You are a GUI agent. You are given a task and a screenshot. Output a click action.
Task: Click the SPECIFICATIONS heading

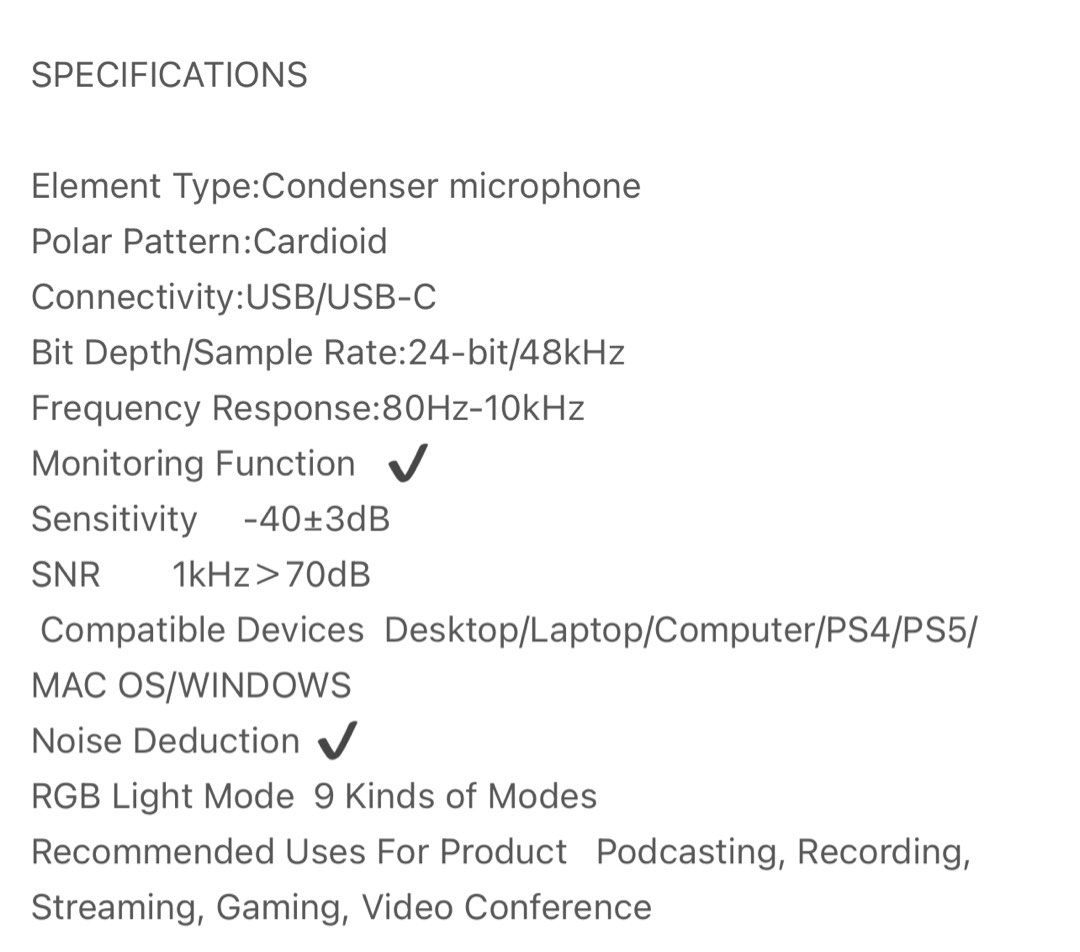169,75
